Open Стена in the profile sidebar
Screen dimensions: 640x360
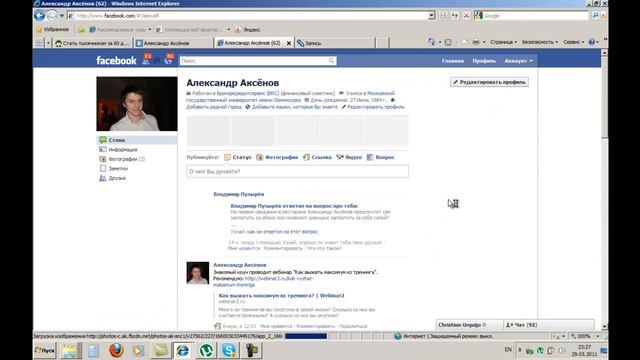[x=137, y=140]
